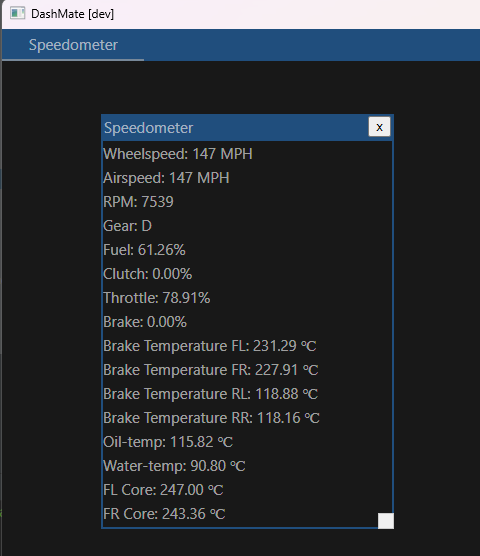Click the Airspeed 147 MPH reading
480x556 pixels.
(x=166, y=178)
